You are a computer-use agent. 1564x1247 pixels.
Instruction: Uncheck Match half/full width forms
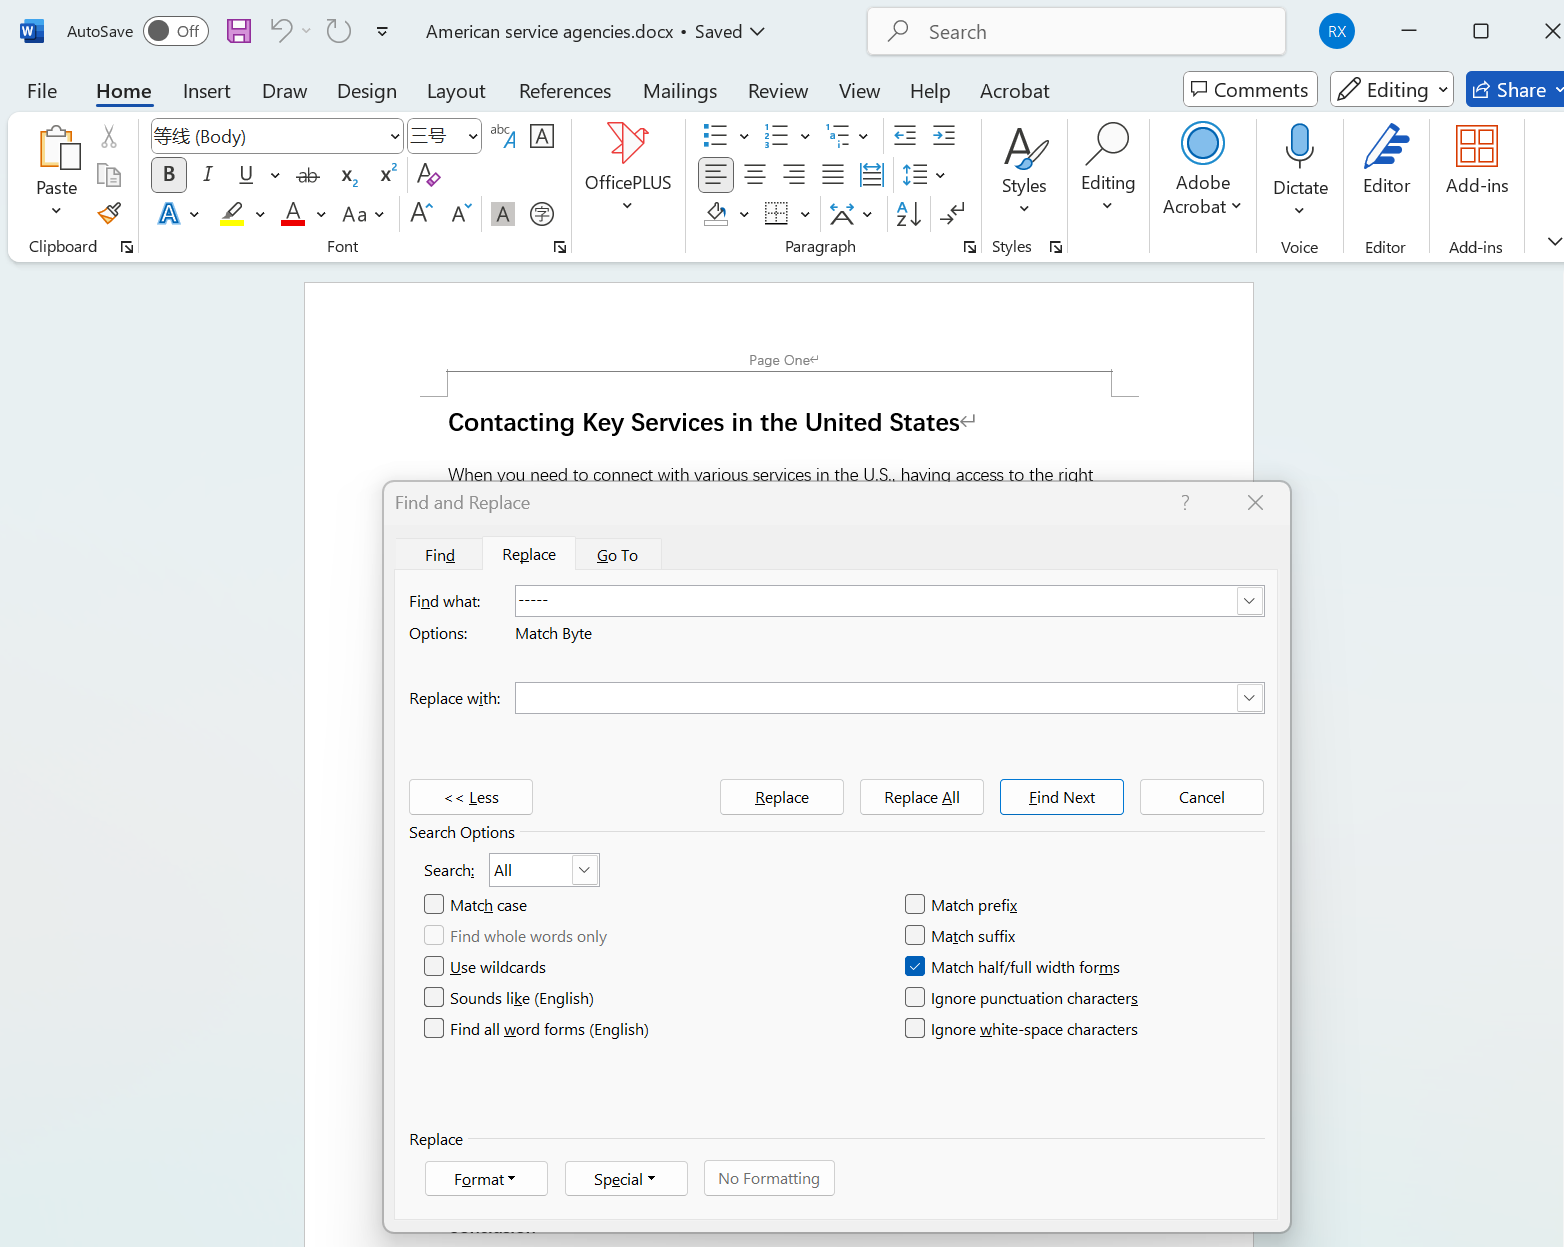(915, 967)
